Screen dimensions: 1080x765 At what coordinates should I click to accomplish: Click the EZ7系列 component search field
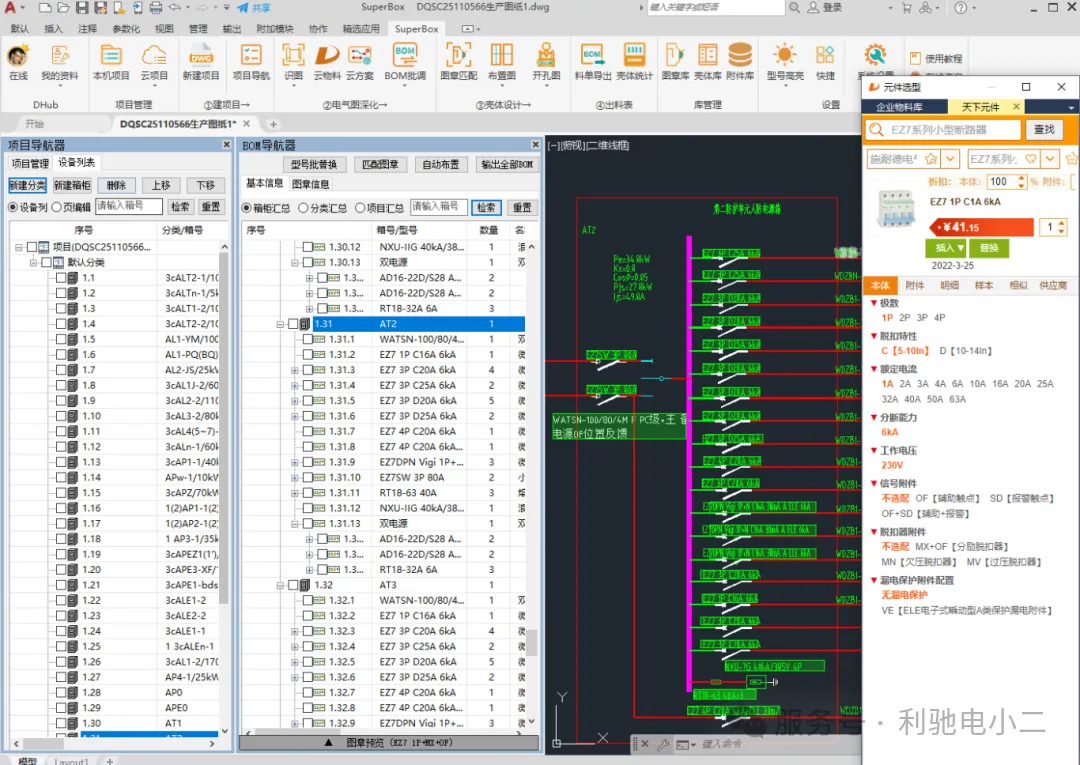coord(942,130)
